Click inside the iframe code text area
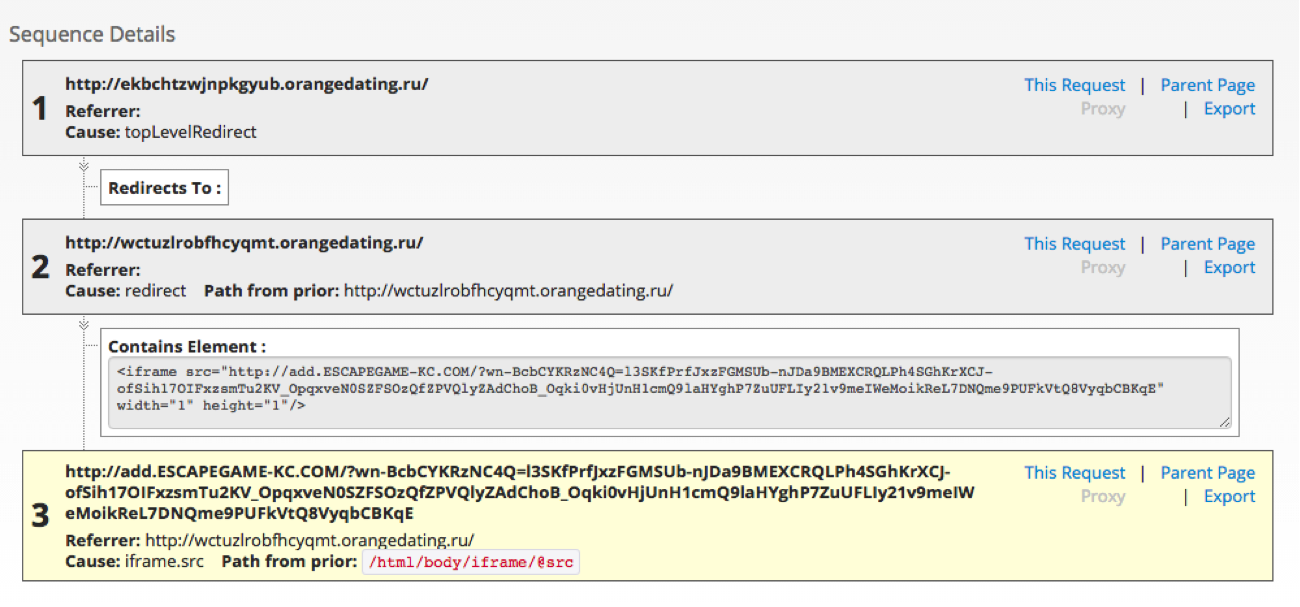This screenshot has width=1300, height=607. (670, 393)
